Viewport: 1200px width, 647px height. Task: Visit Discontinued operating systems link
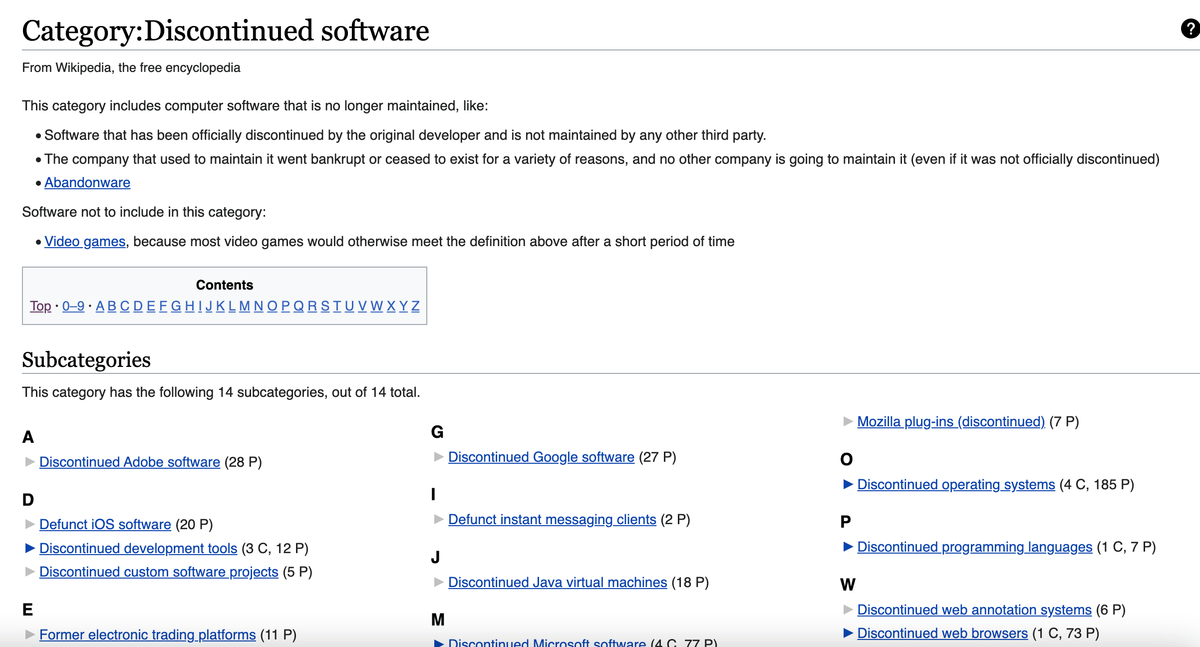(956, 484)
